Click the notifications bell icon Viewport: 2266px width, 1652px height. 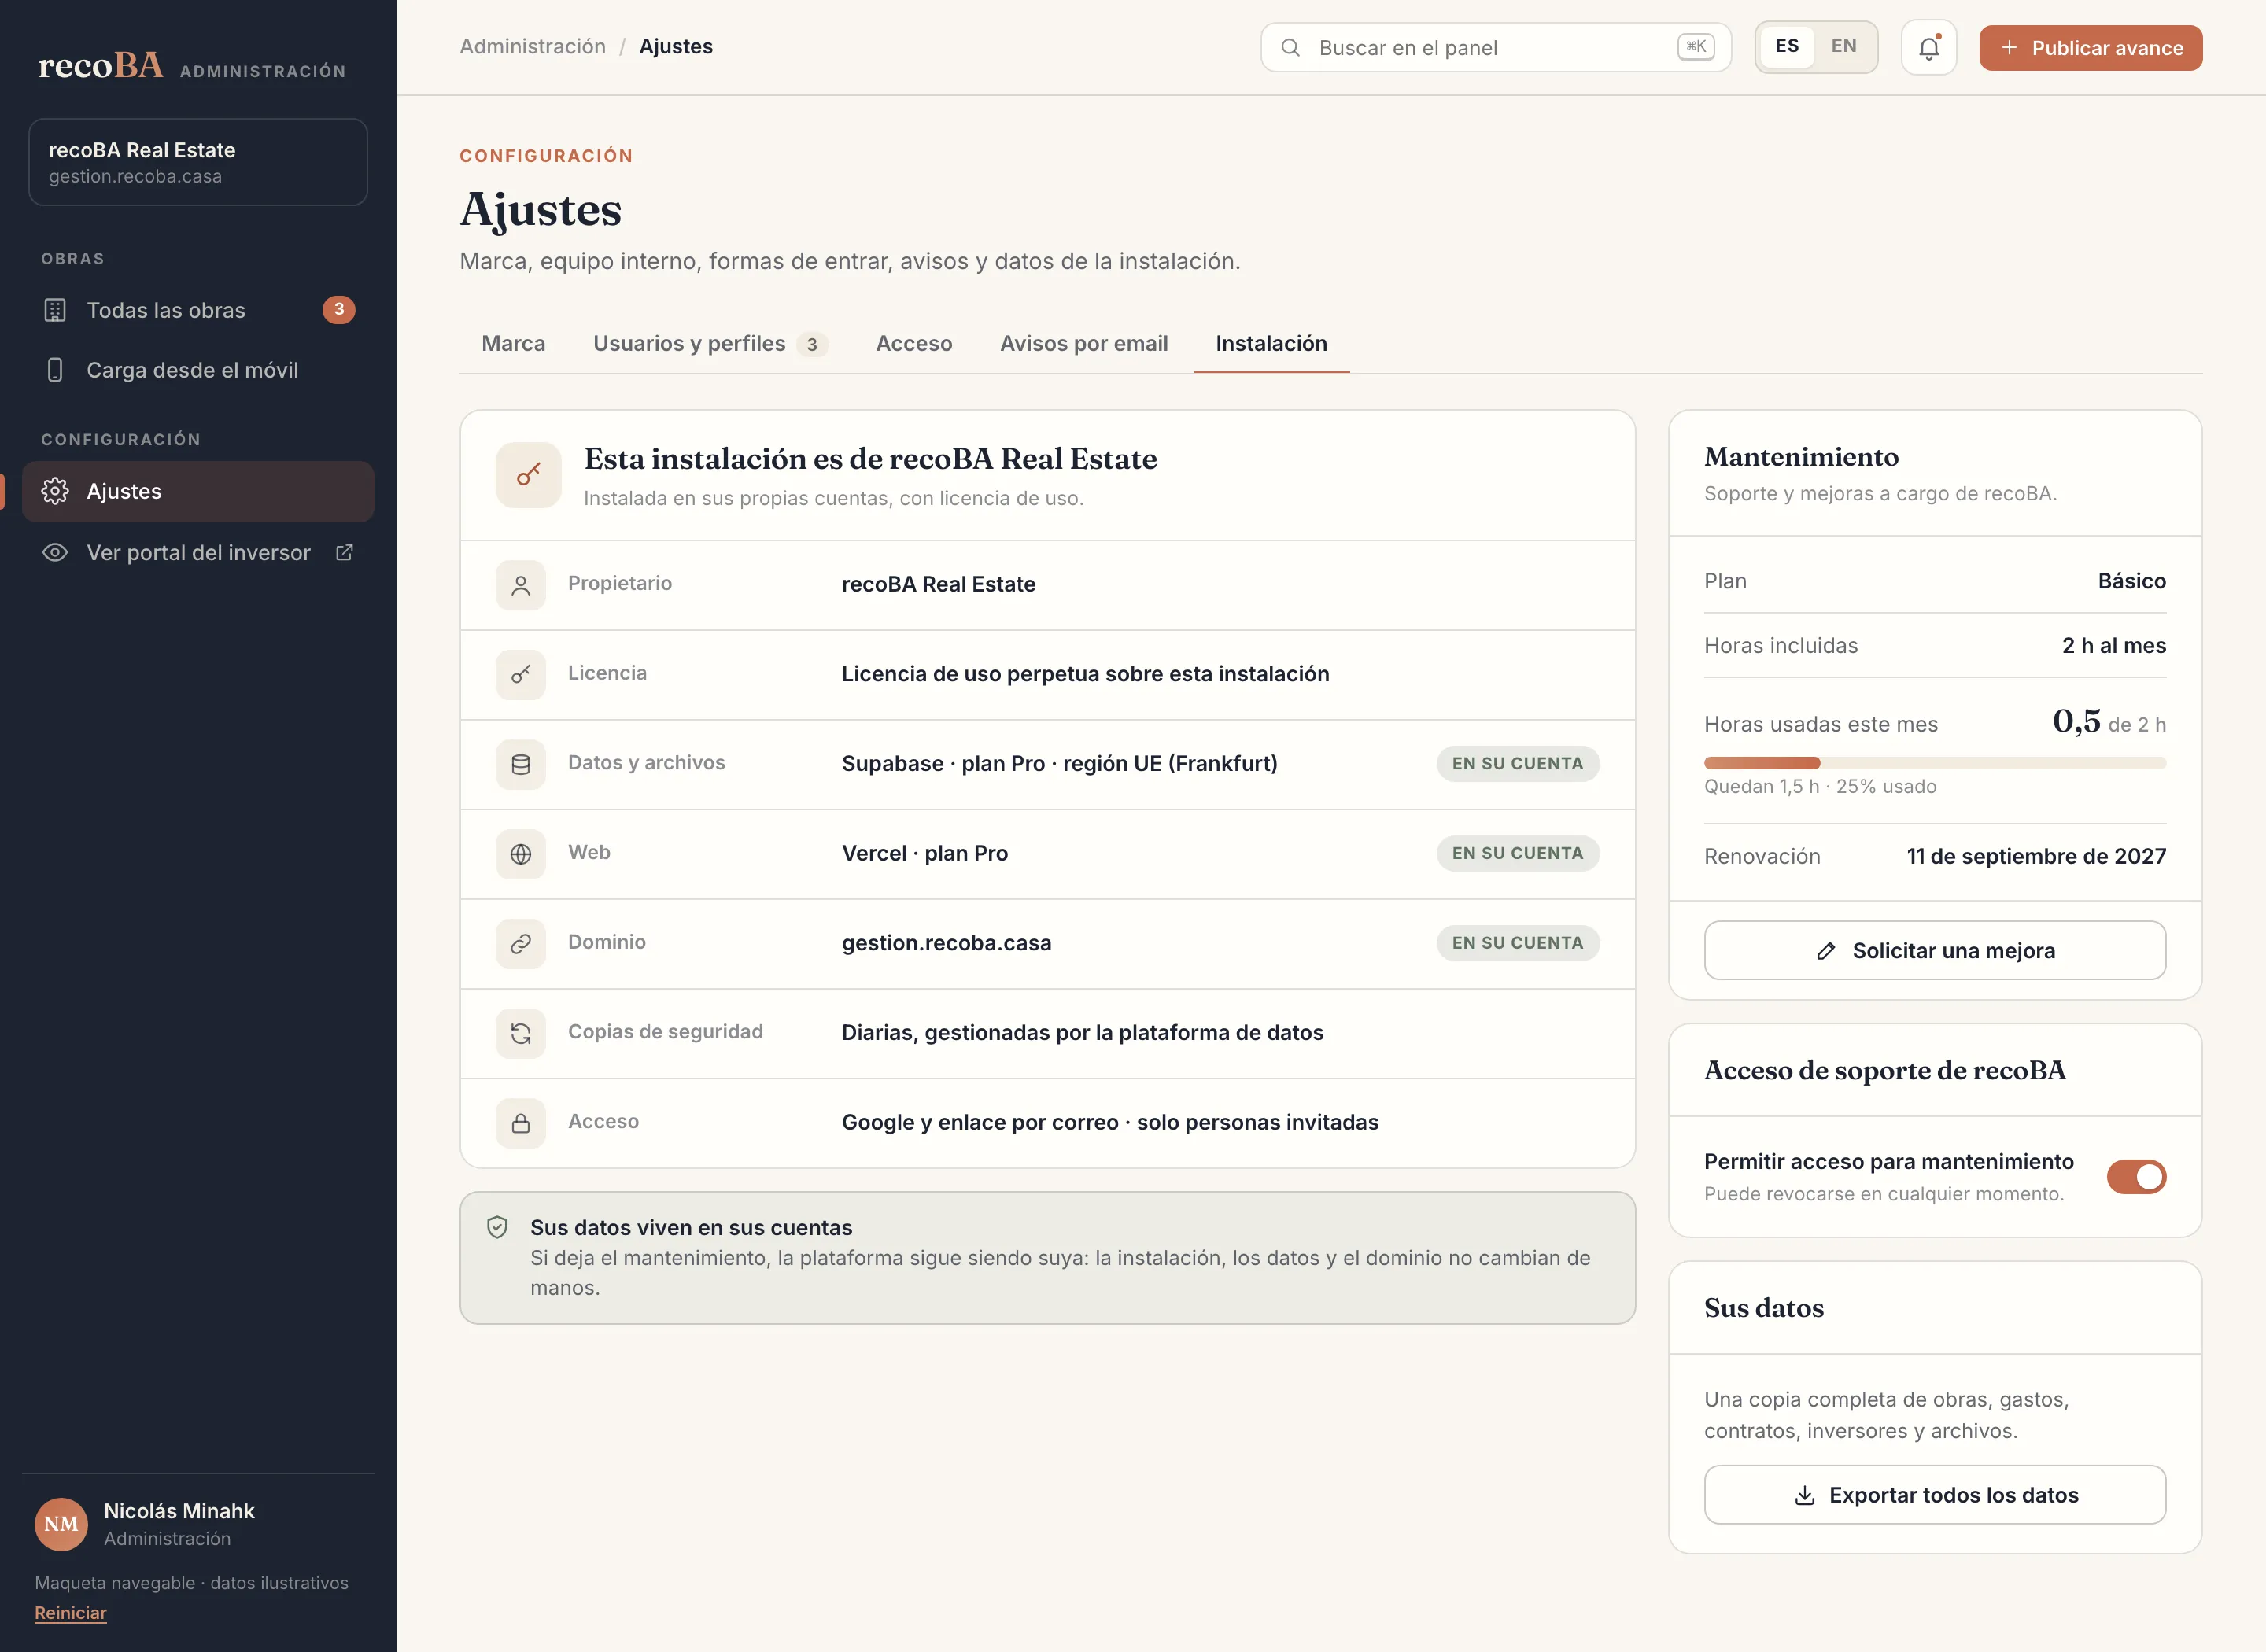(1928, 47)
